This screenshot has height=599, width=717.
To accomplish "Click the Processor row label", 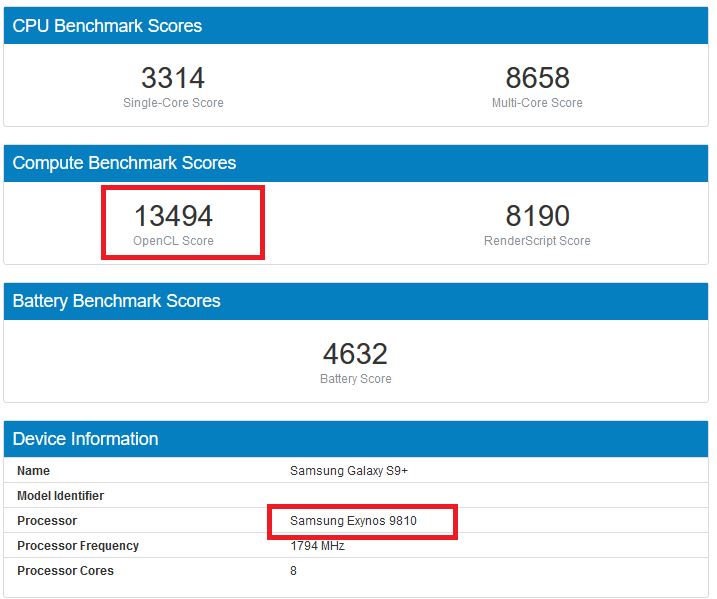I will point(47,521).
